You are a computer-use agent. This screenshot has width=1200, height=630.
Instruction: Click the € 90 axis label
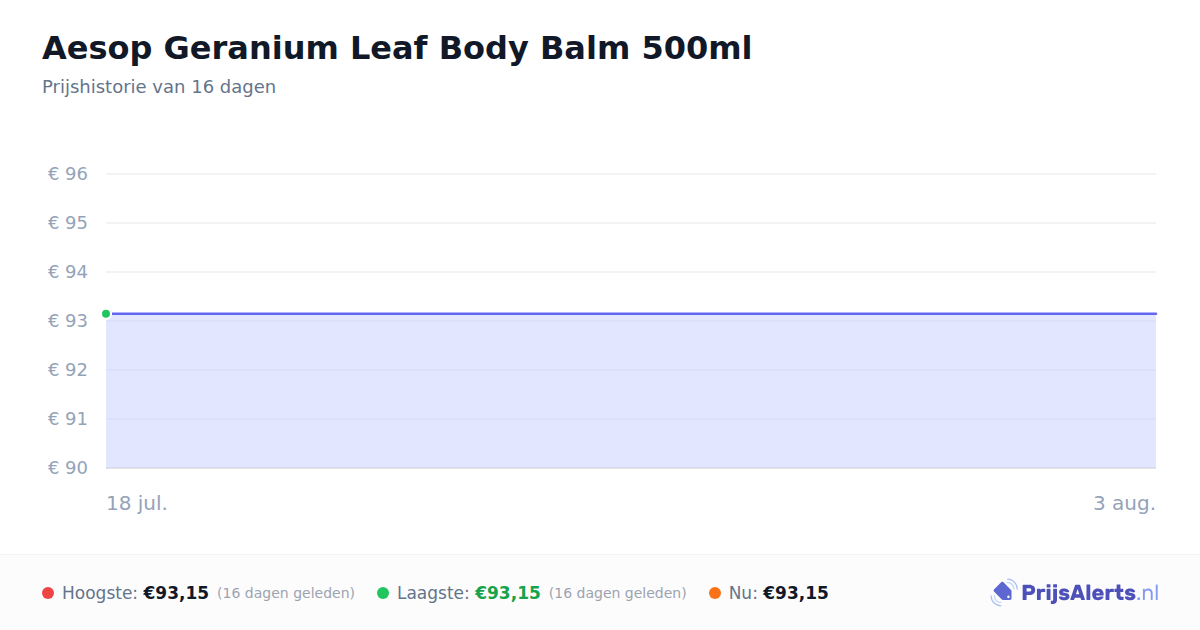(x=68, y=468)
